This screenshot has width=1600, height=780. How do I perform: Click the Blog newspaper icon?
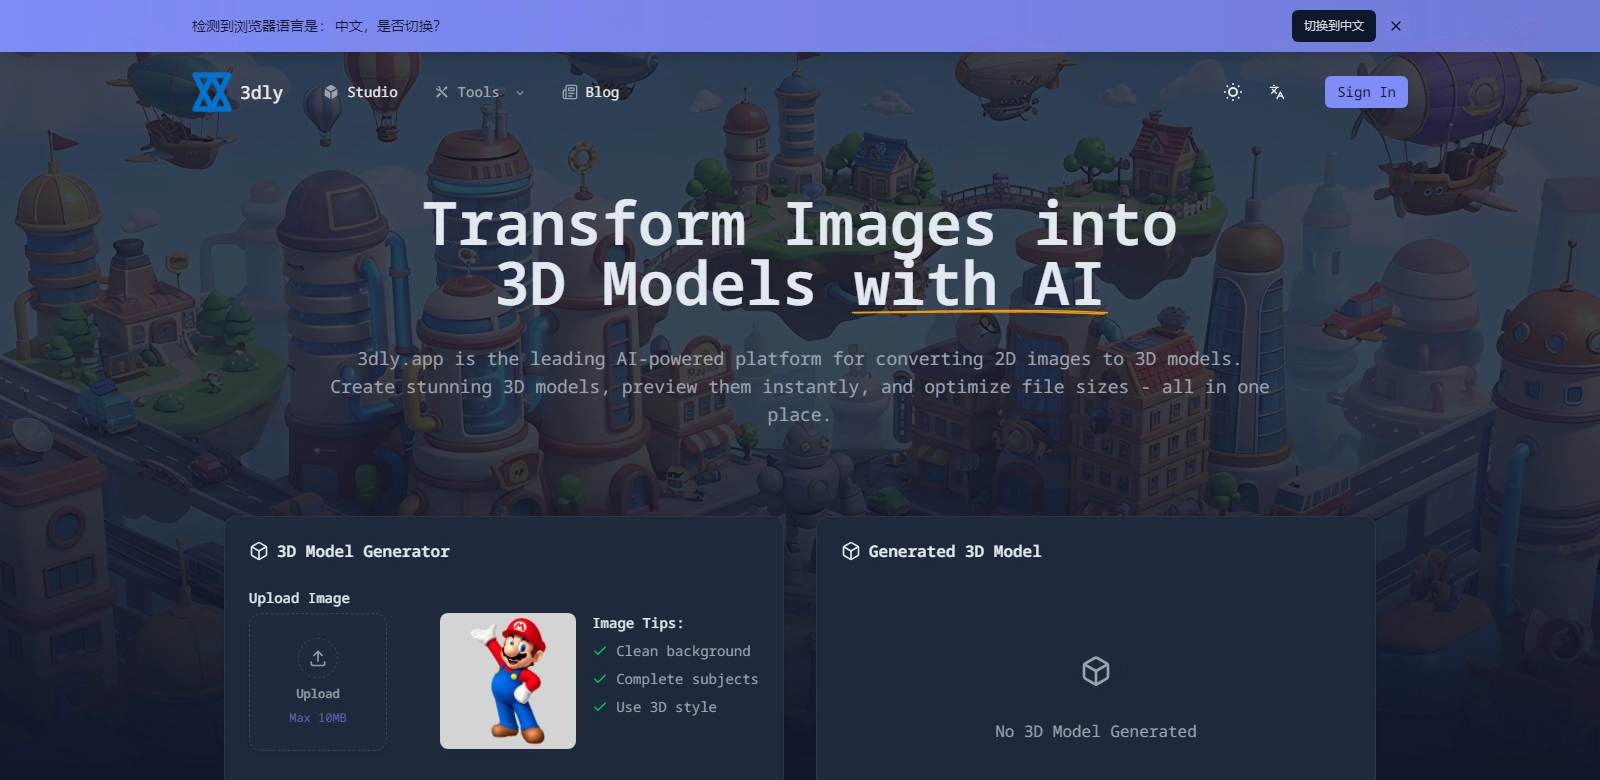pyautogui.click(x=570, y=92)
